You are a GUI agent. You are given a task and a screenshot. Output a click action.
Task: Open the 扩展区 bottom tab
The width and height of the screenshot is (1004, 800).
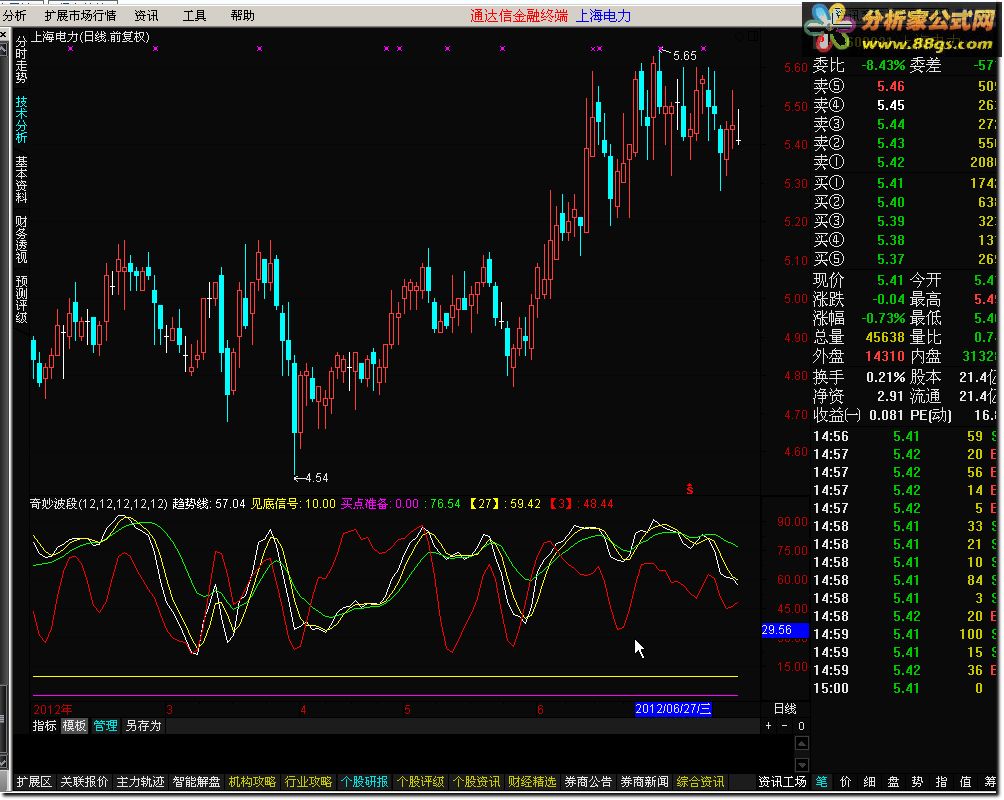34,781
